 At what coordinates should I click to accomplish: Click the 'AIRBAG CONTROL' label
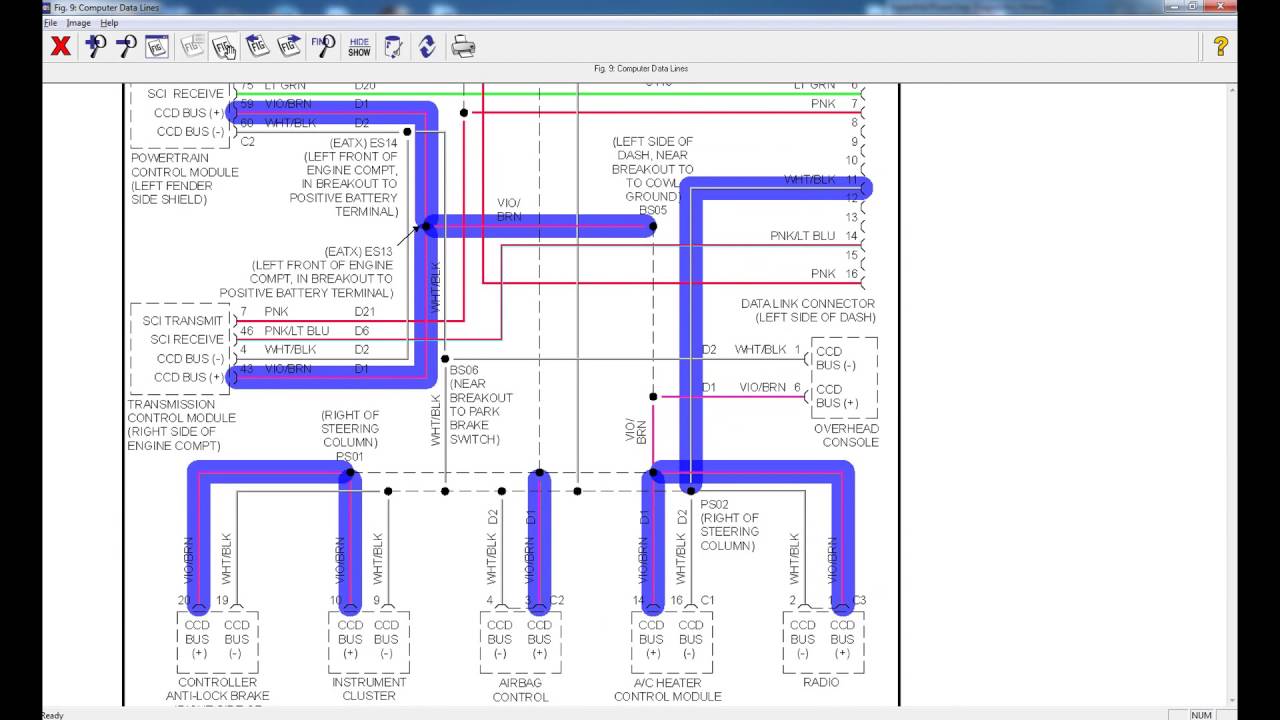(x=520, y=689)
